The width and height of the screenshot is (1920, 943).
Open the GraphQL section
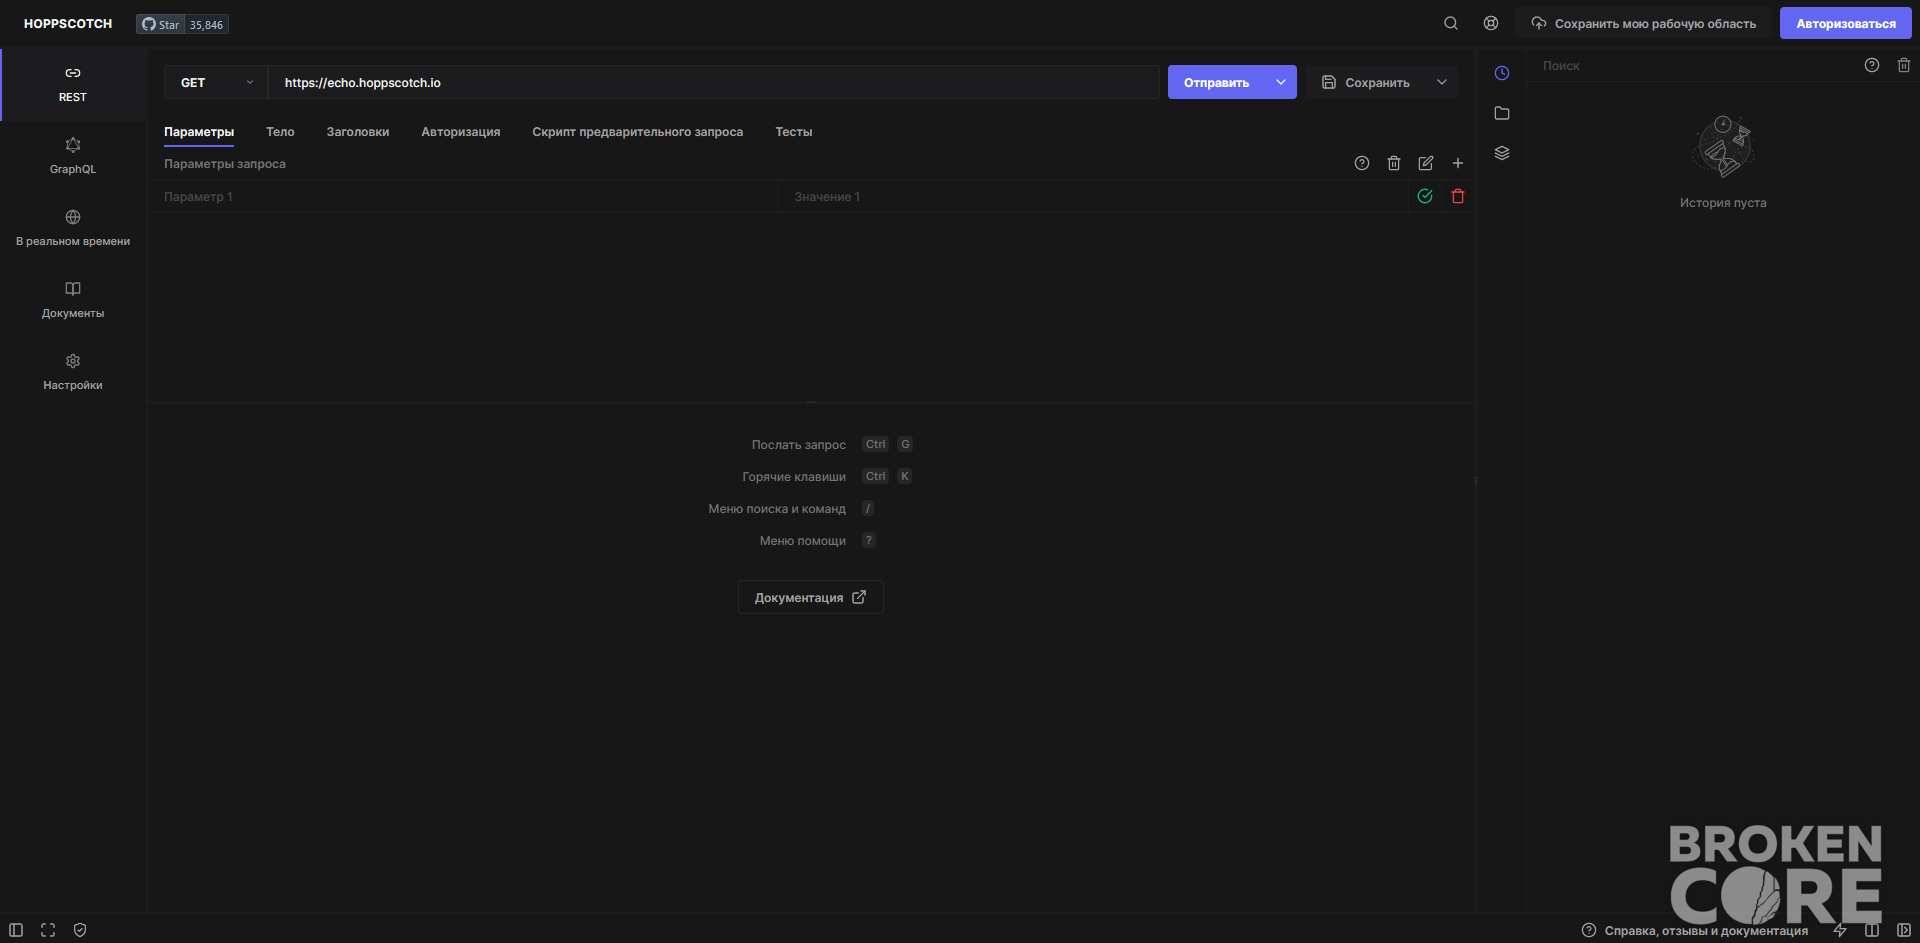73,156
